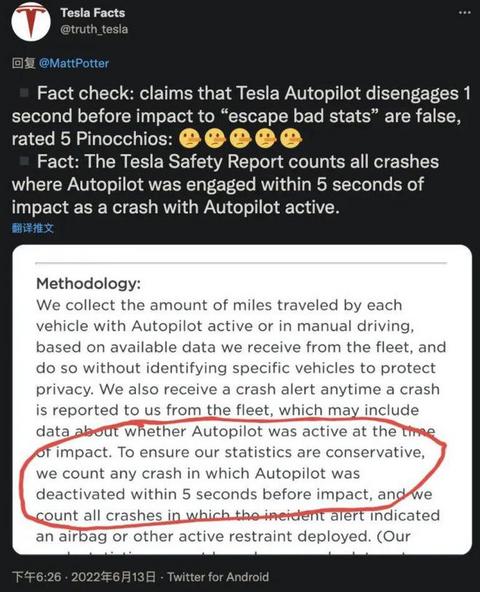Click the 回复 reply label

(23, 63)
